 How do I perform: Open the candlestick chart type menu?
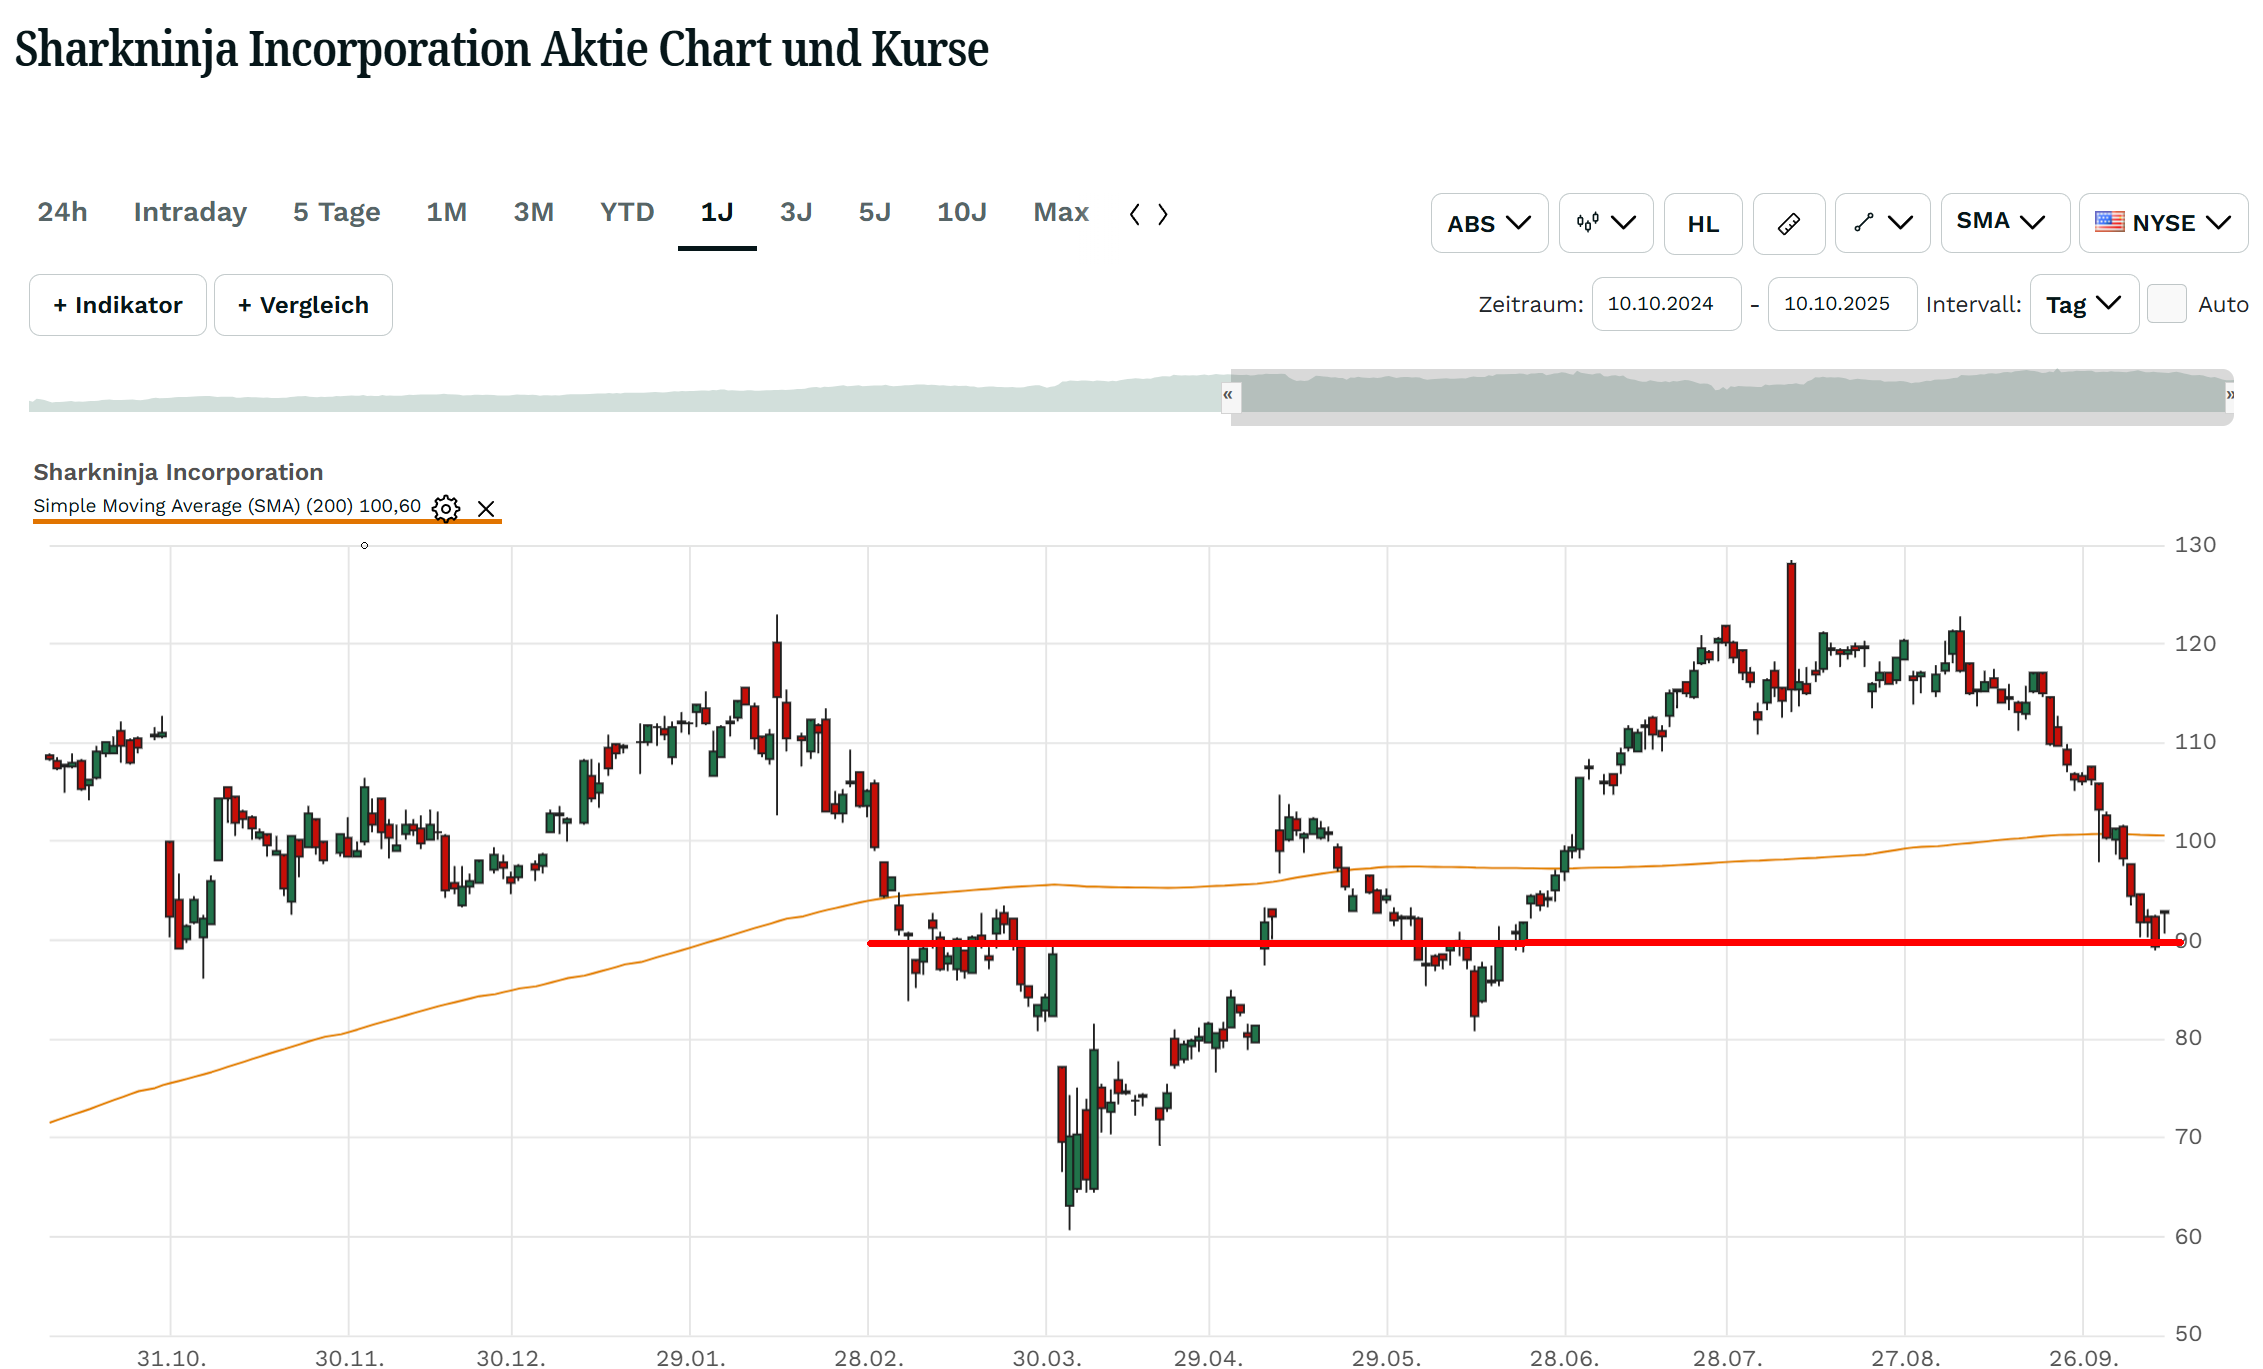pos(1605,223)
